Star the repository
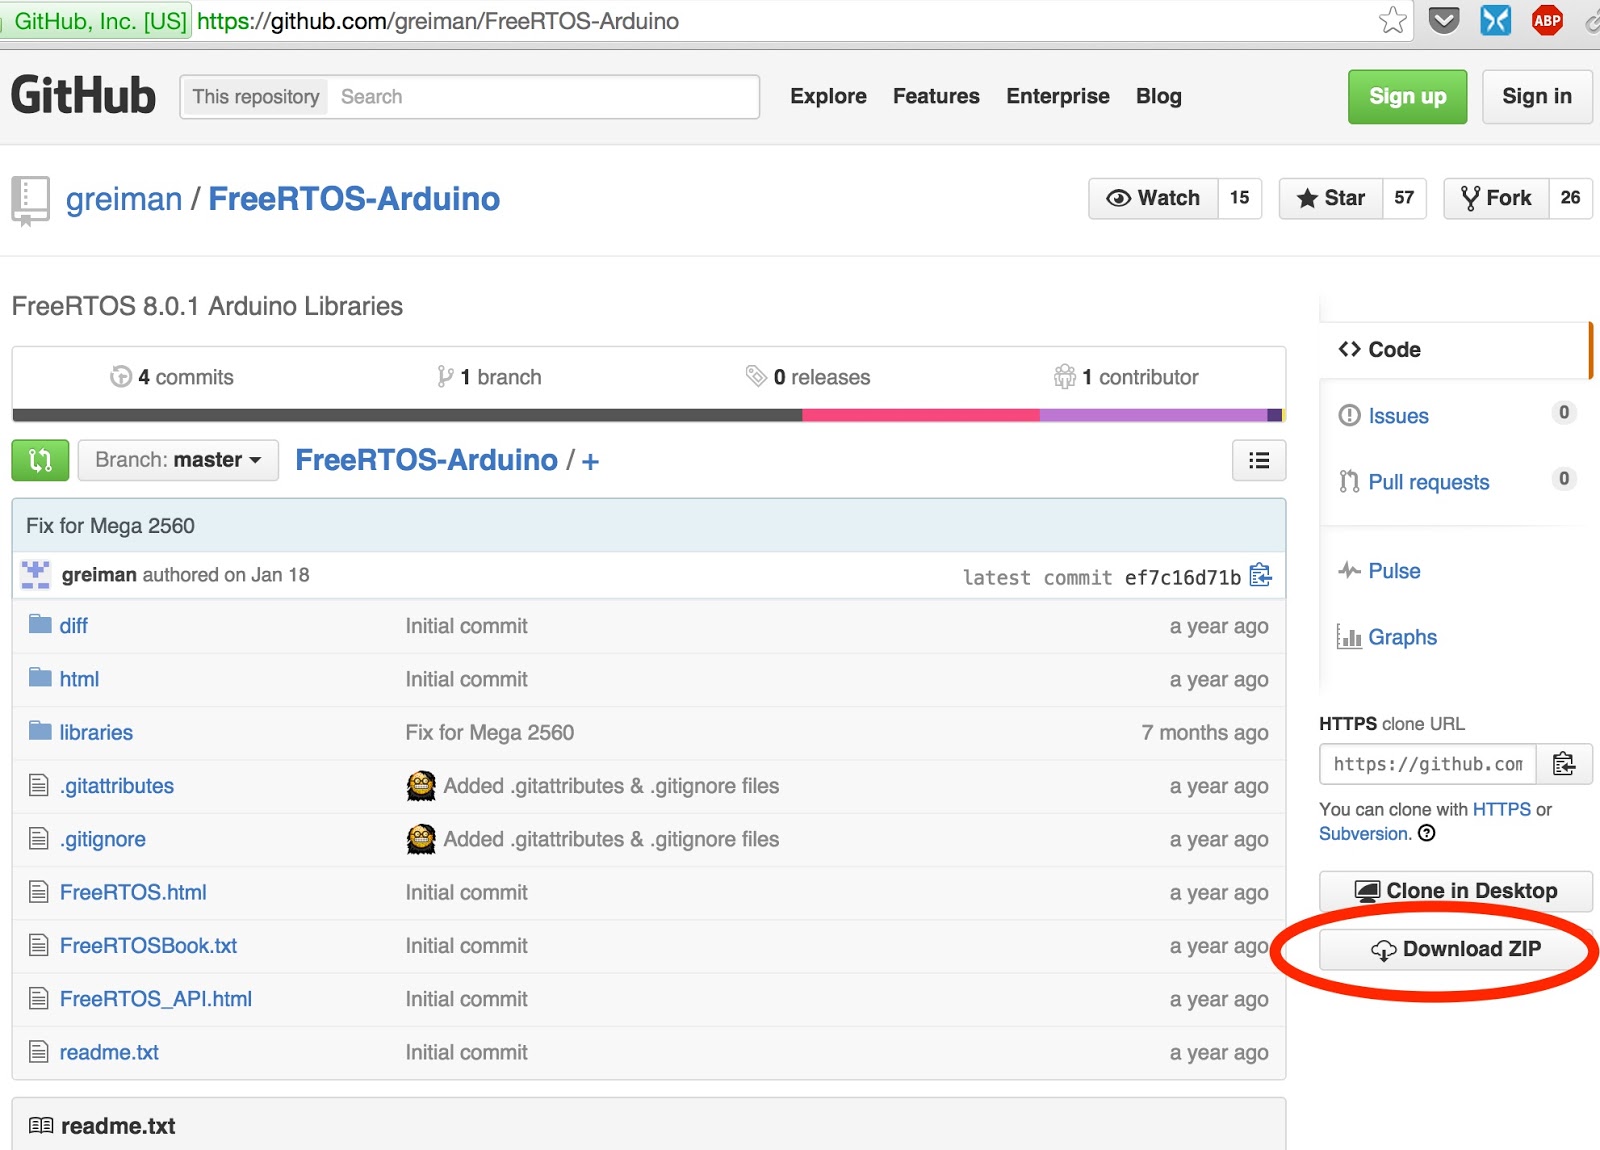Viewport: 1600px width, 1150px height. click(x=1331, y=198)
